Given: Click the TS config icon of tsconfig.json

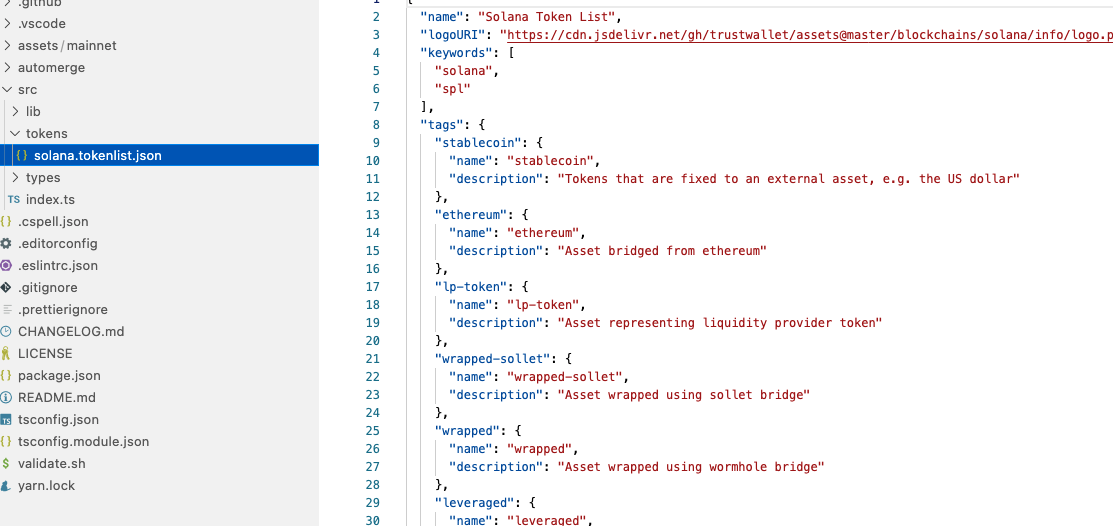Looking at the screenshot, I should (x=6, y=420).
